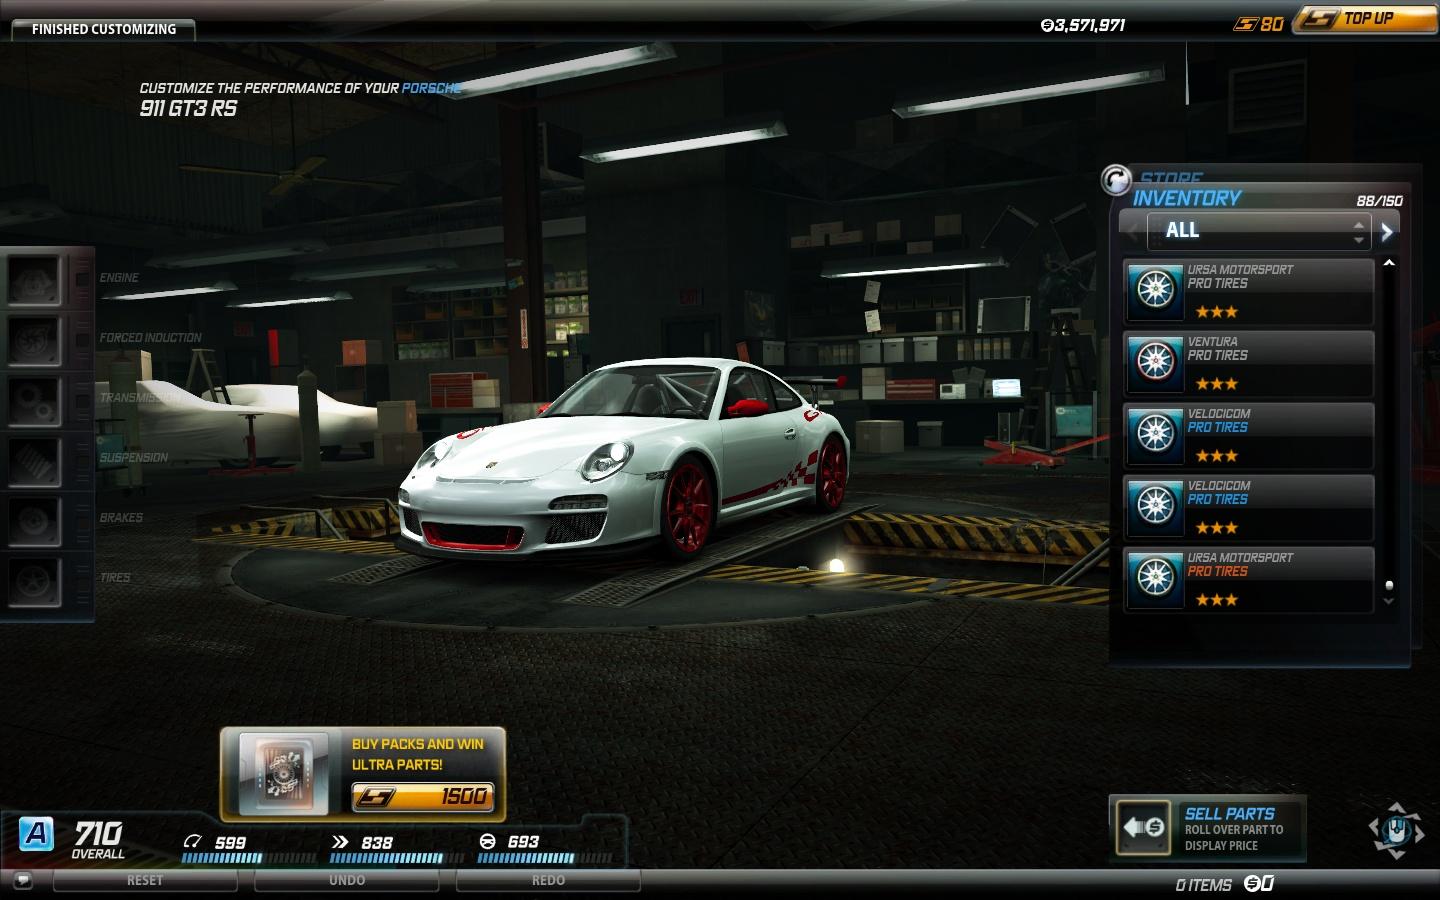Click the card pack thumbnail image
The height and width of the screenshot is (900, 1440).
[x=283, y=775]
